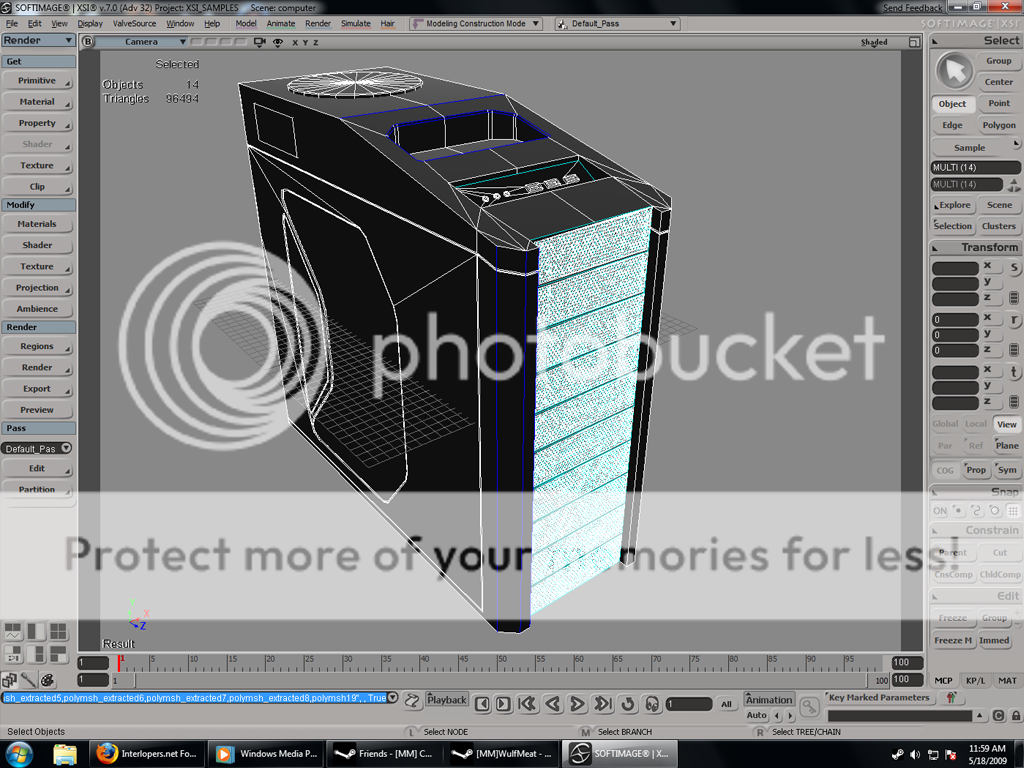Select the four-viewport grid layout icon
Screen dimensions: 1024x768
coord(58,631)
